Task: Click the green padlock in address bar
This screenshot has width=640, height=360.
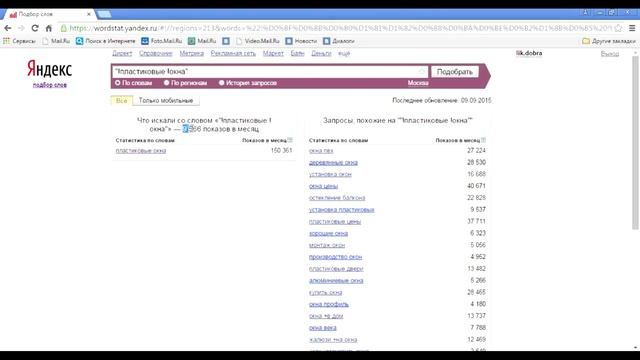Action: pos(64,28)
